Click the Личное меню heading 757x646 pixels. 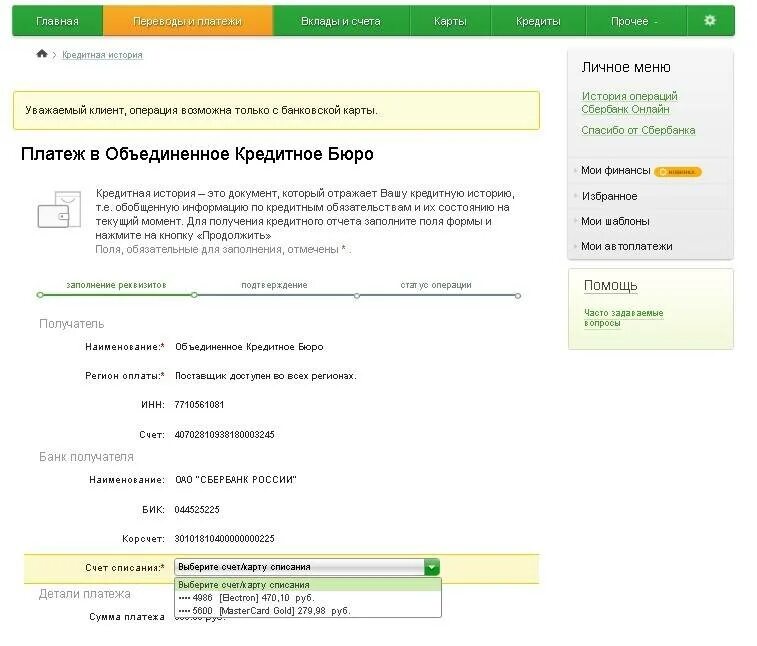tap(626, 67)
